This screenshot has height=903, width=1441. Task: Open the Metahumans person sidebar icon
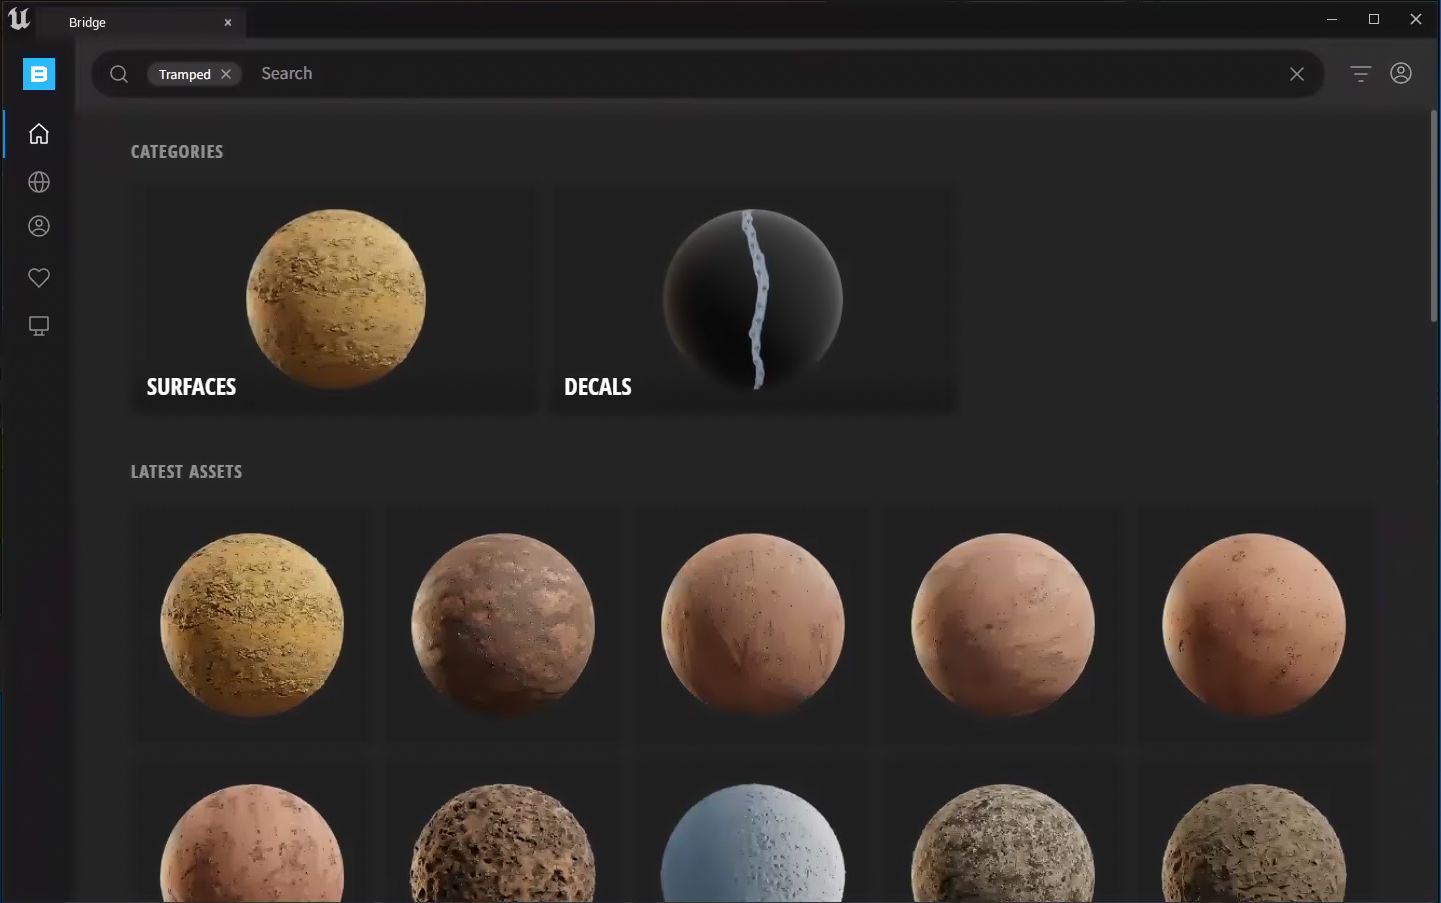[x=39, y=226]
